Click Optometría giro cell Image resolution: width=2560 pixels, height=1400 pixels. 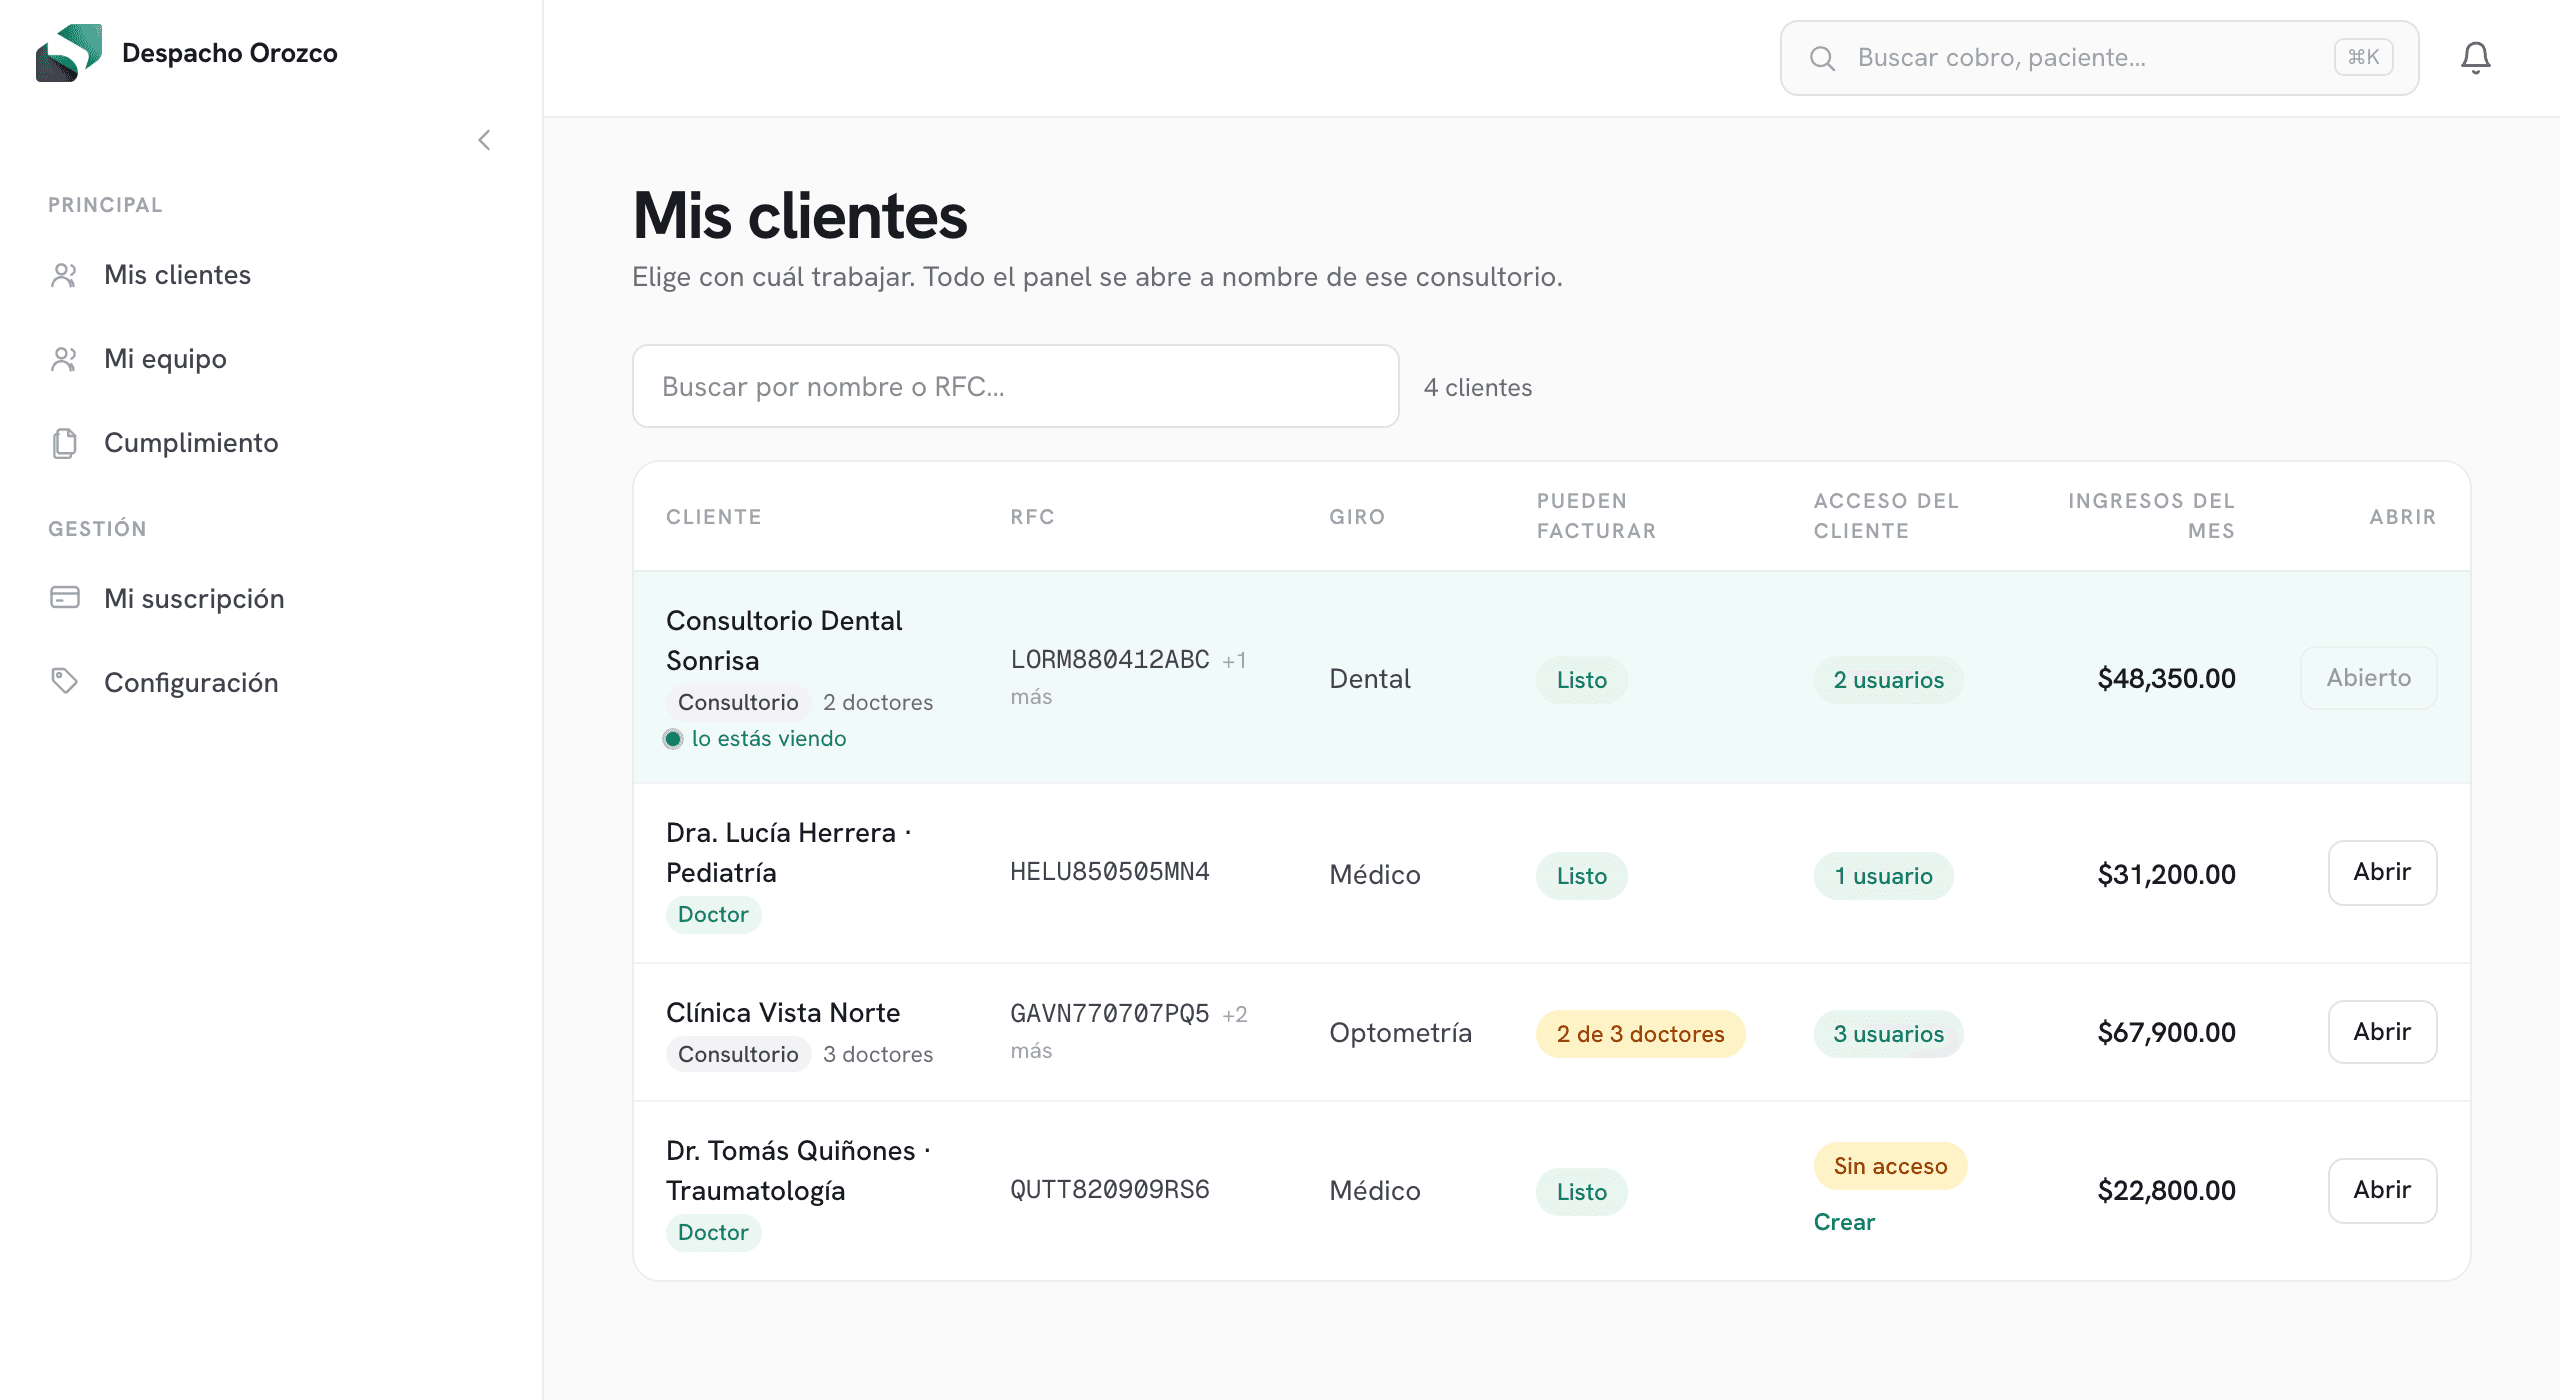pyautogui.click(x=1400, y=1033)
